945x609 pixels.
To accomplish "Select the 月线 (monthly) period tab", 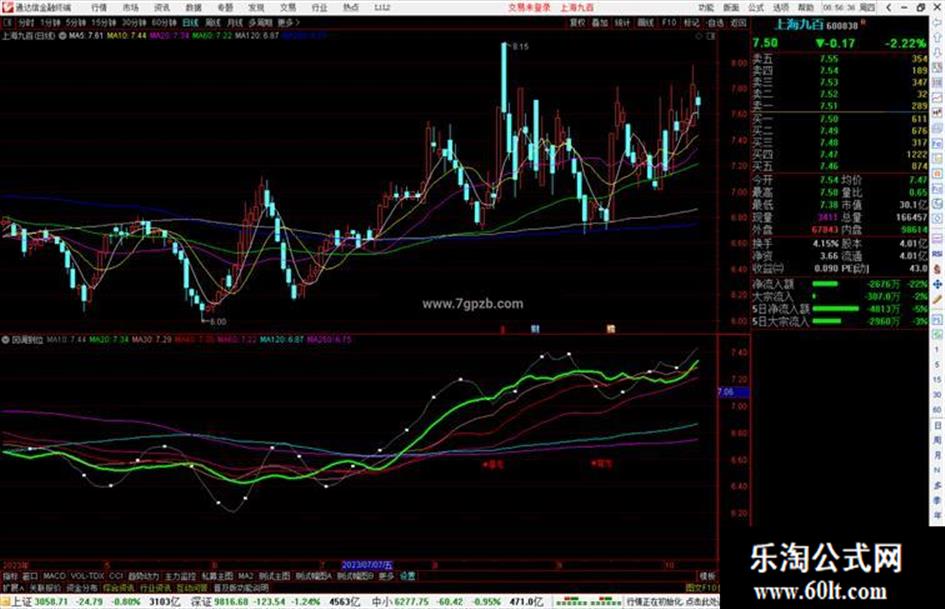I will click(234, 23).
